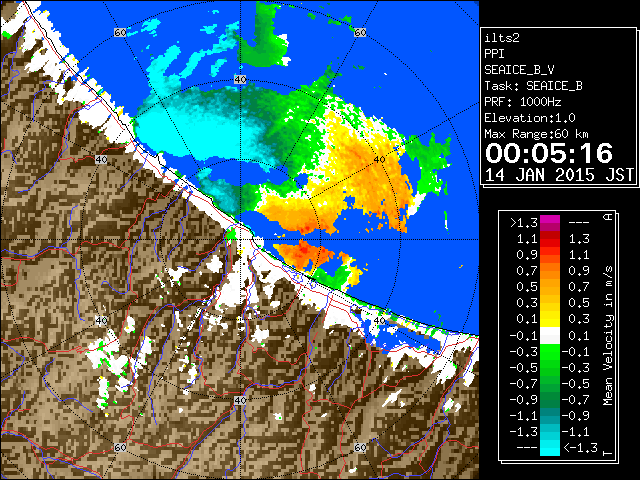The height and width of the screenshot is (480, 640).
Task: Click the '<-1.3' legend label
Action: (580, 447)
